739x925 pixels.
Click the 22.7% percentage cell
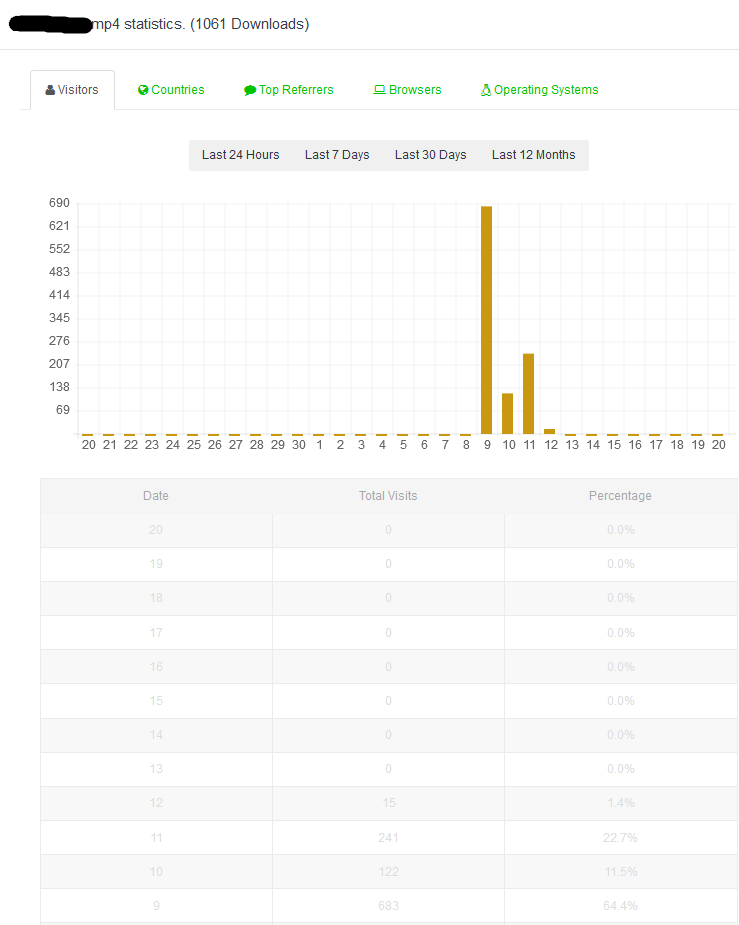[x=620, y=838]
